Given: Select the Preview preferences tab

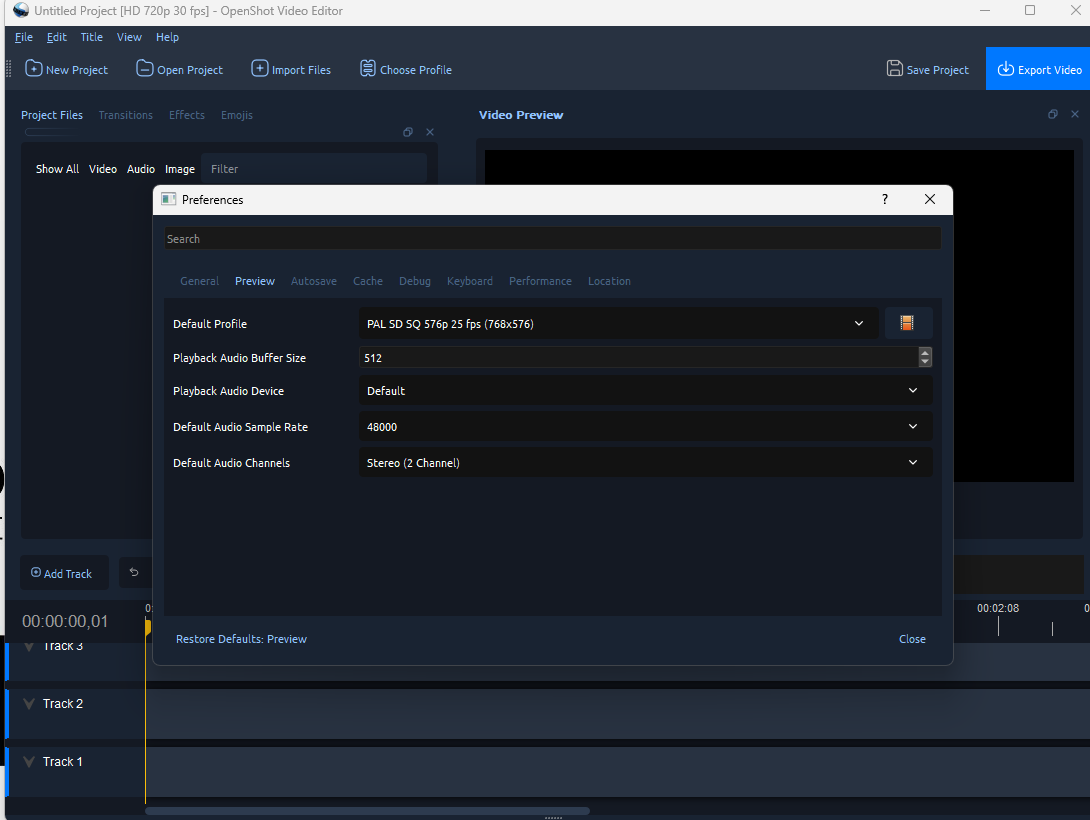Looking at the screenshot, I should [x=254, y=281].
